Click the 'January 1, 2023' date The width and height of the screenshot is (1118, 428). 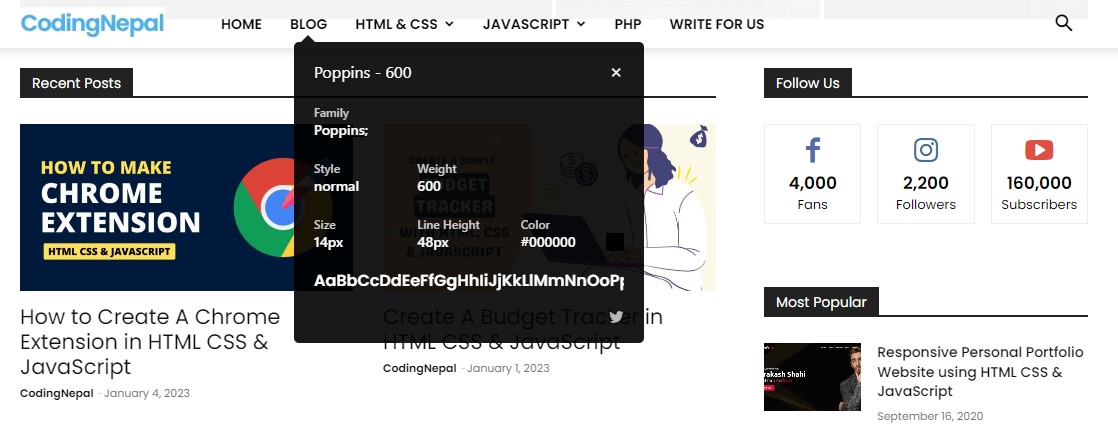[x=508, y=368]
